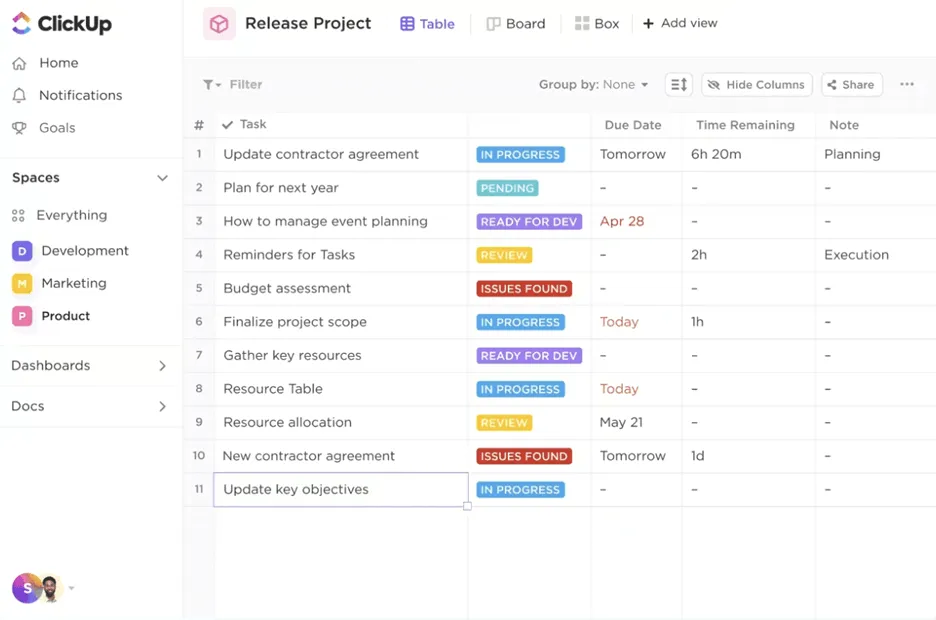This screenshot has height=620, width=936.
Task: Select Everything under Spaces
Action: [x=72, y=215]
